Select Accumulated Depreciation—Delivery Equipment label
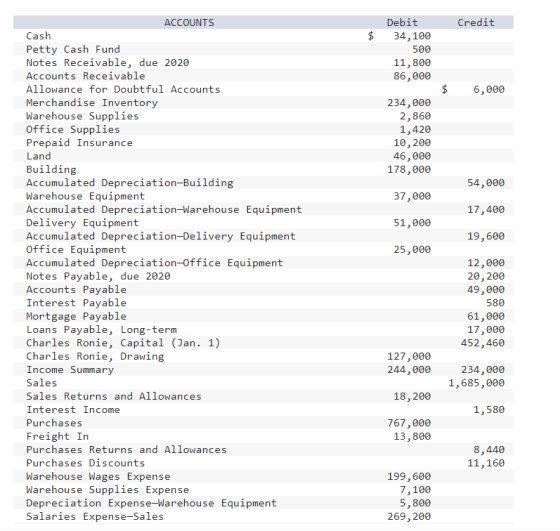Screen dimensions: 560x531 click(x=161, y=236)
